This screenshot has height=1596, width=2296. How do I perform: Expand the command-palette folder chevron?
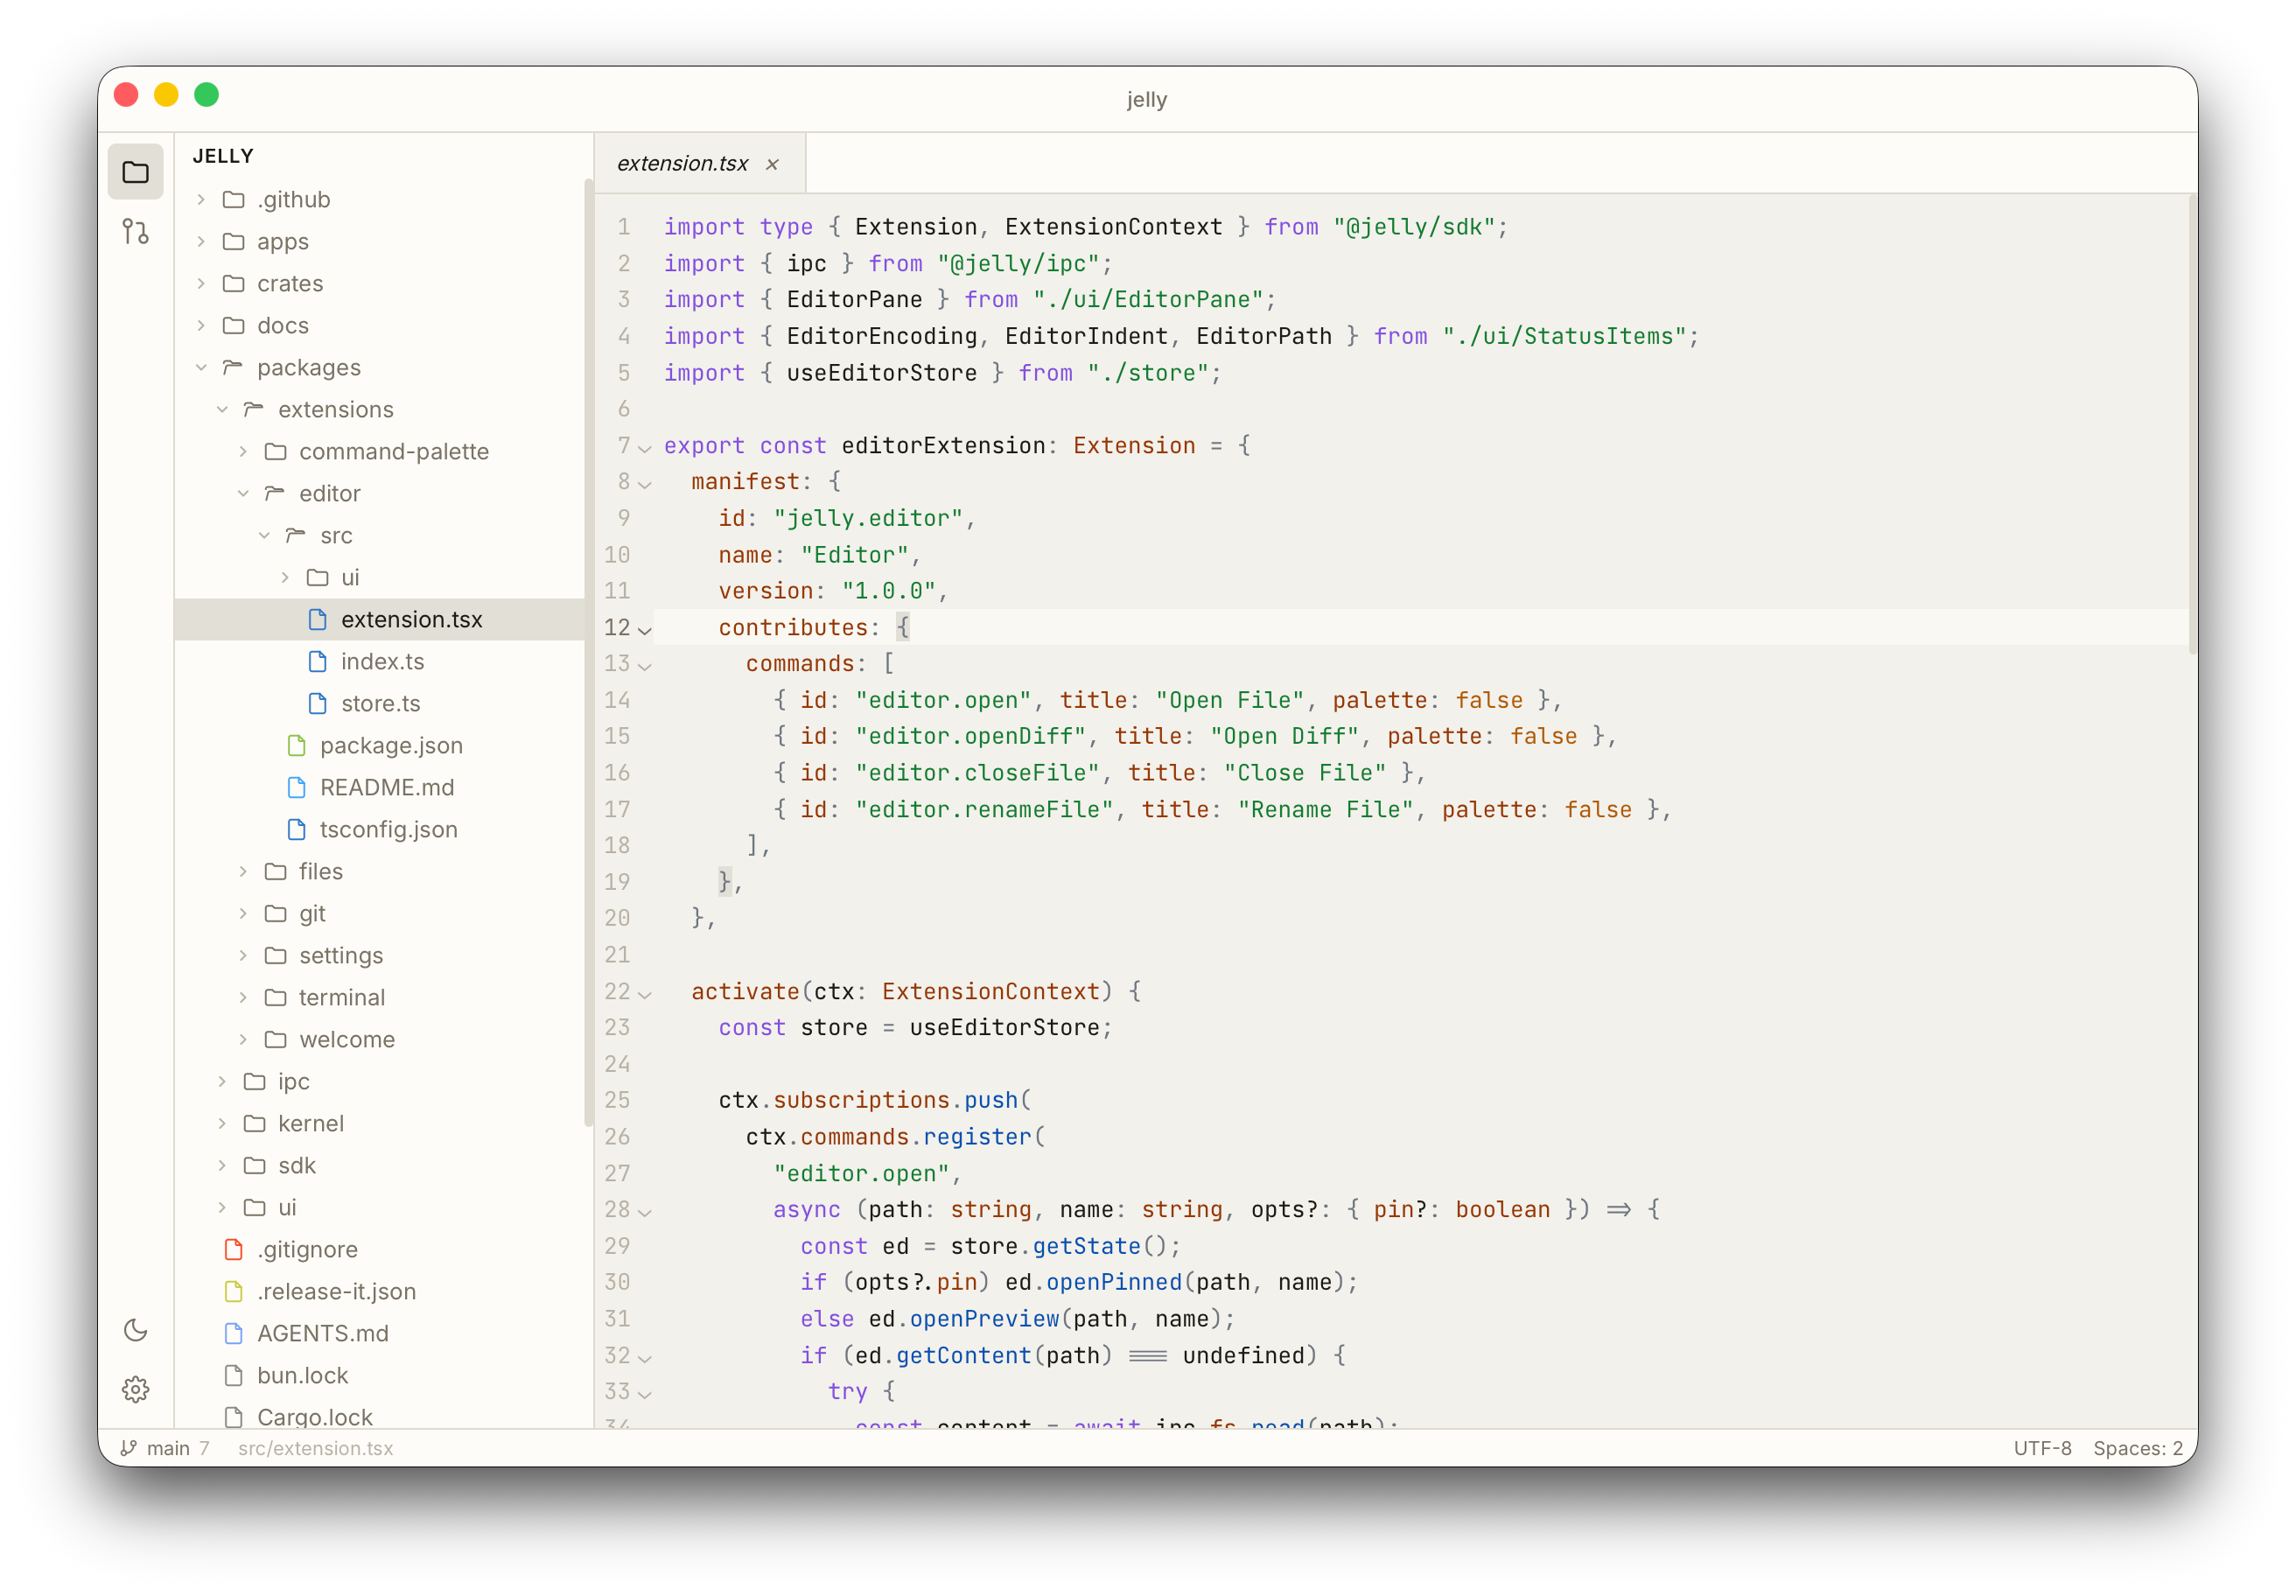point(243,451)
